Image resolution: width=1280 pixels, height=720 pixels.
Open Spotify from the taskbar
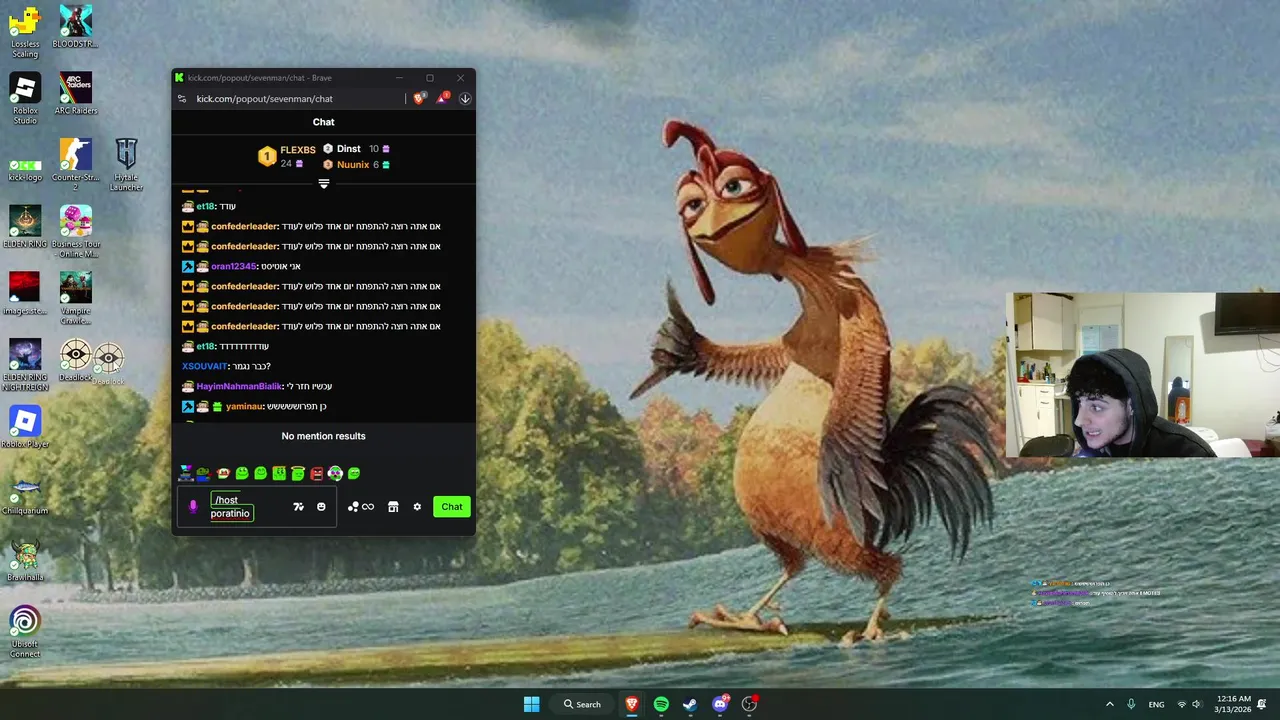click(x=661, y=704)
